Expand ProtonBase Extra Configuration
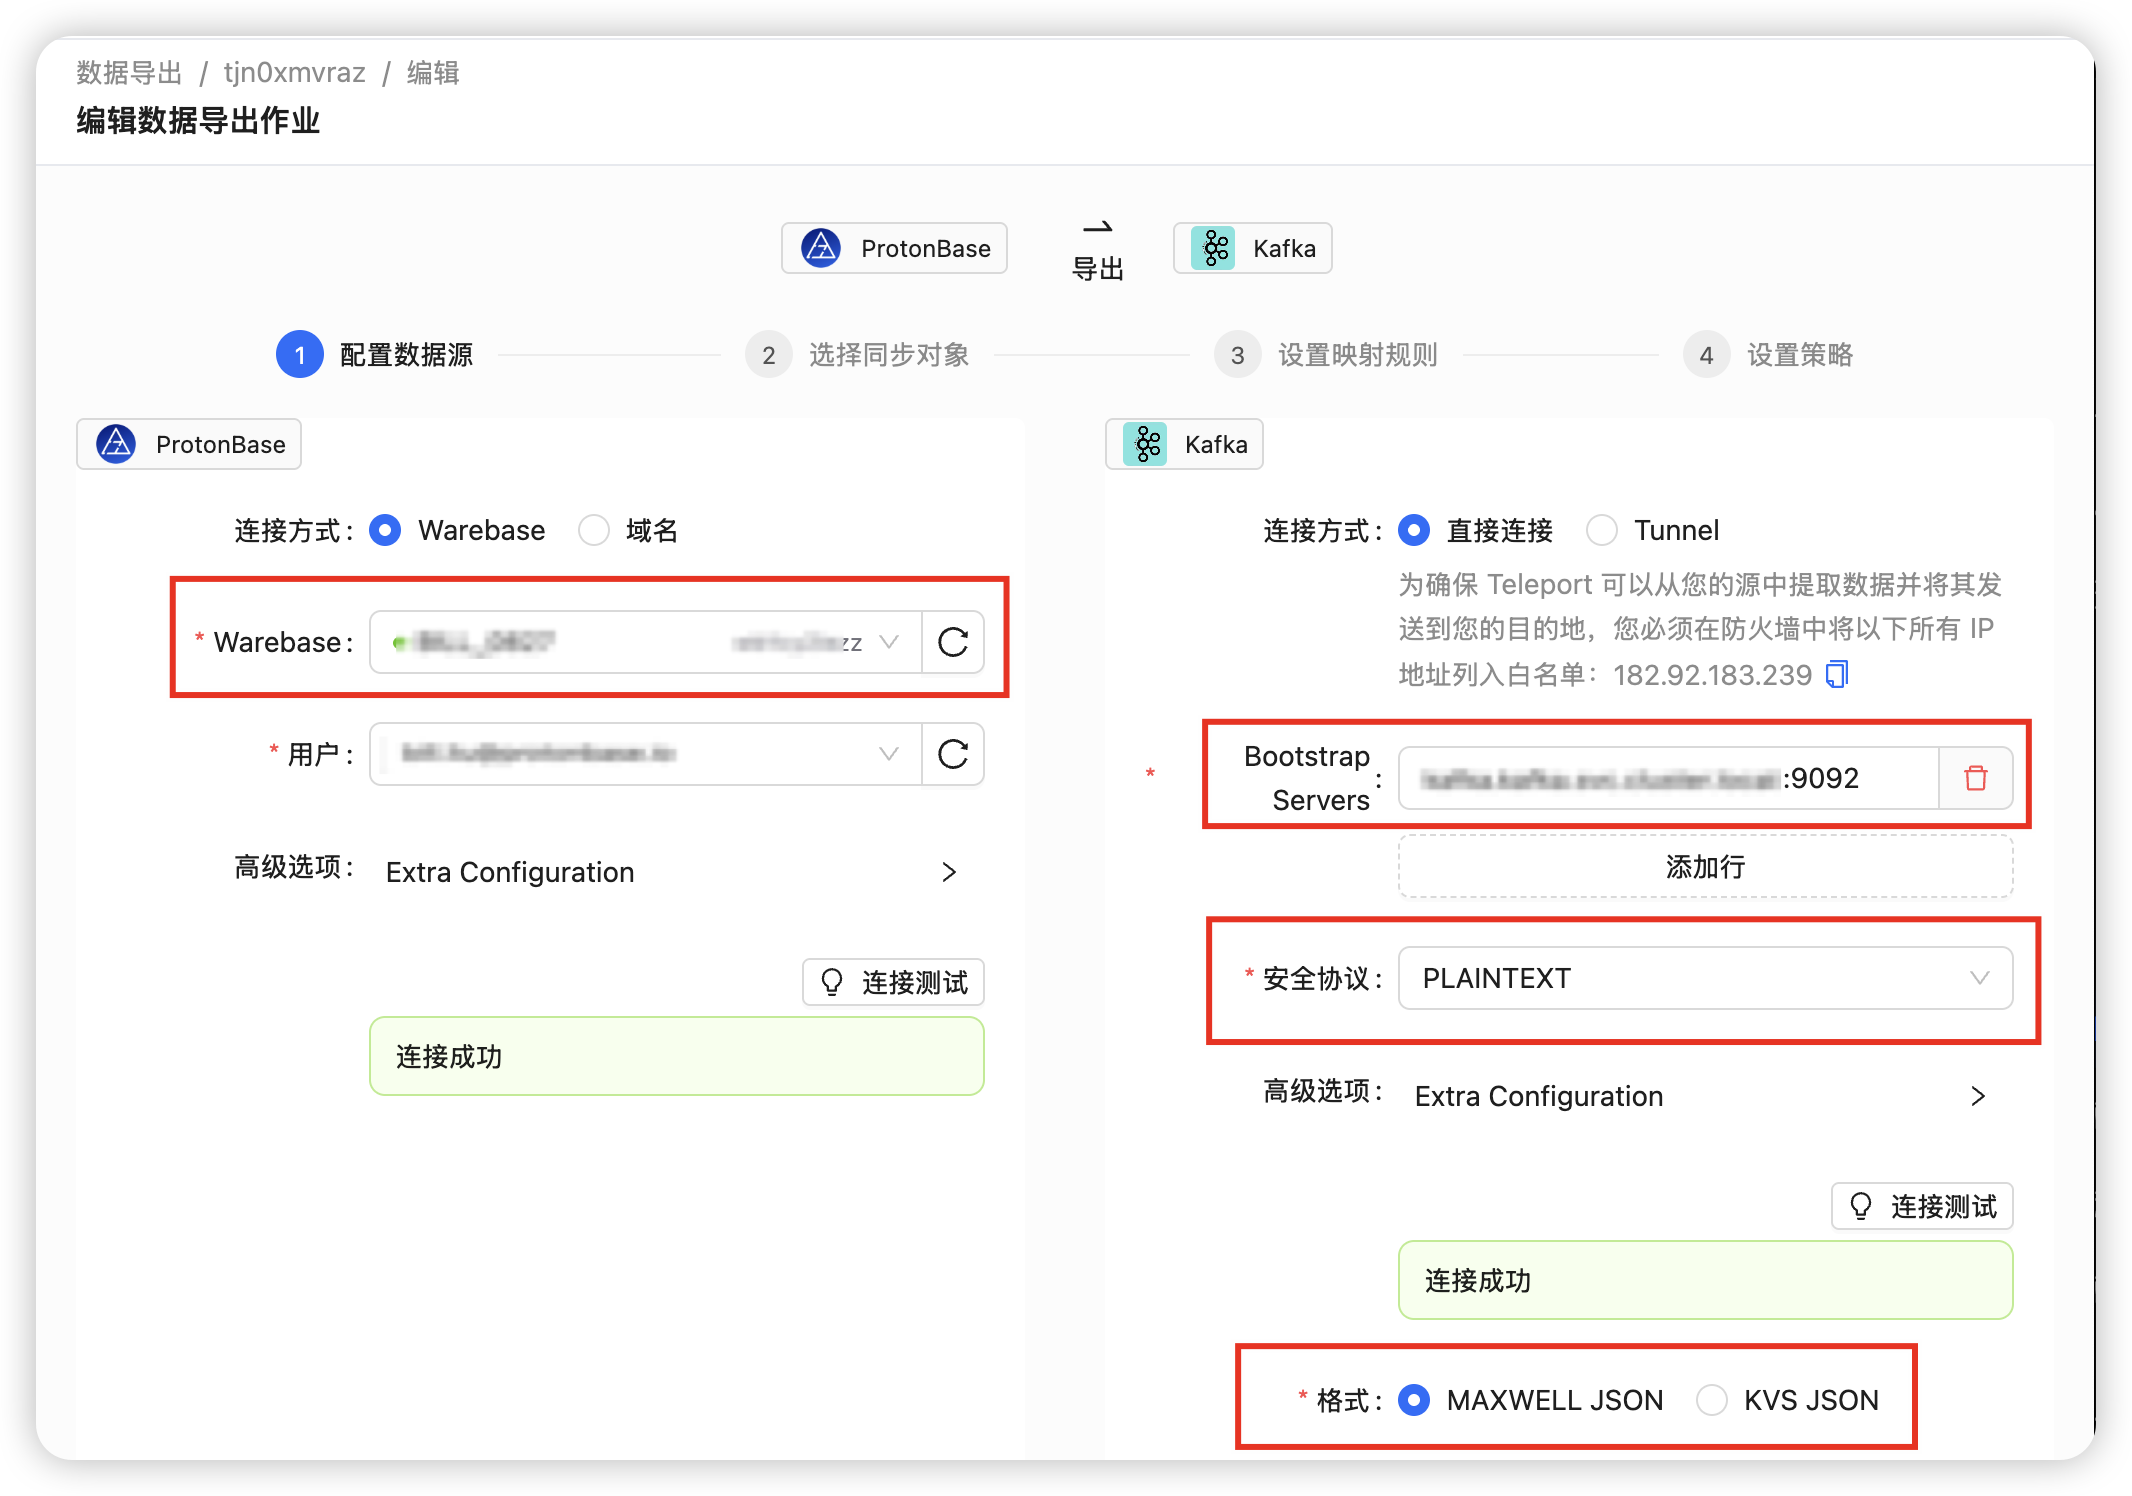 coord(676,872)
